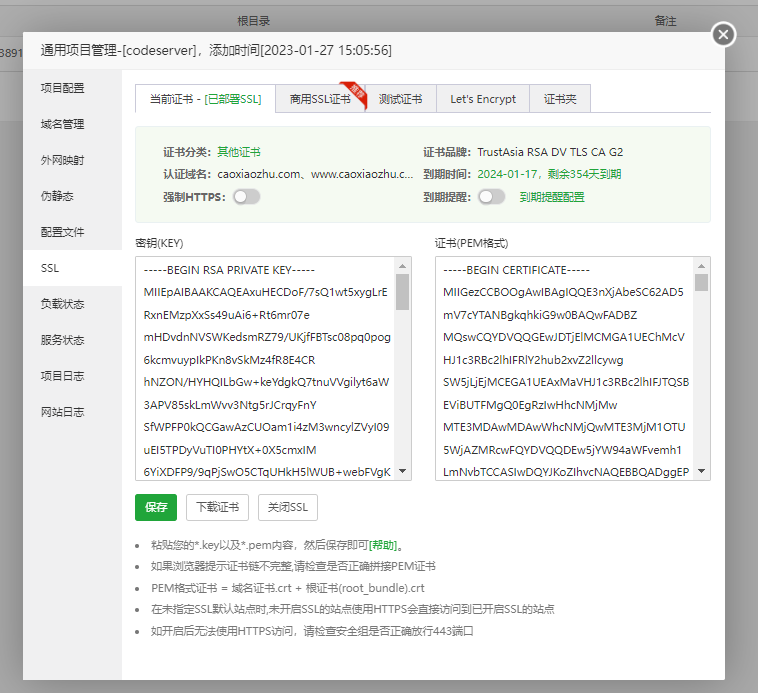The image size is (758, 693).
Task: Open the Let's Encrypt tab
Action: (483, 99)
